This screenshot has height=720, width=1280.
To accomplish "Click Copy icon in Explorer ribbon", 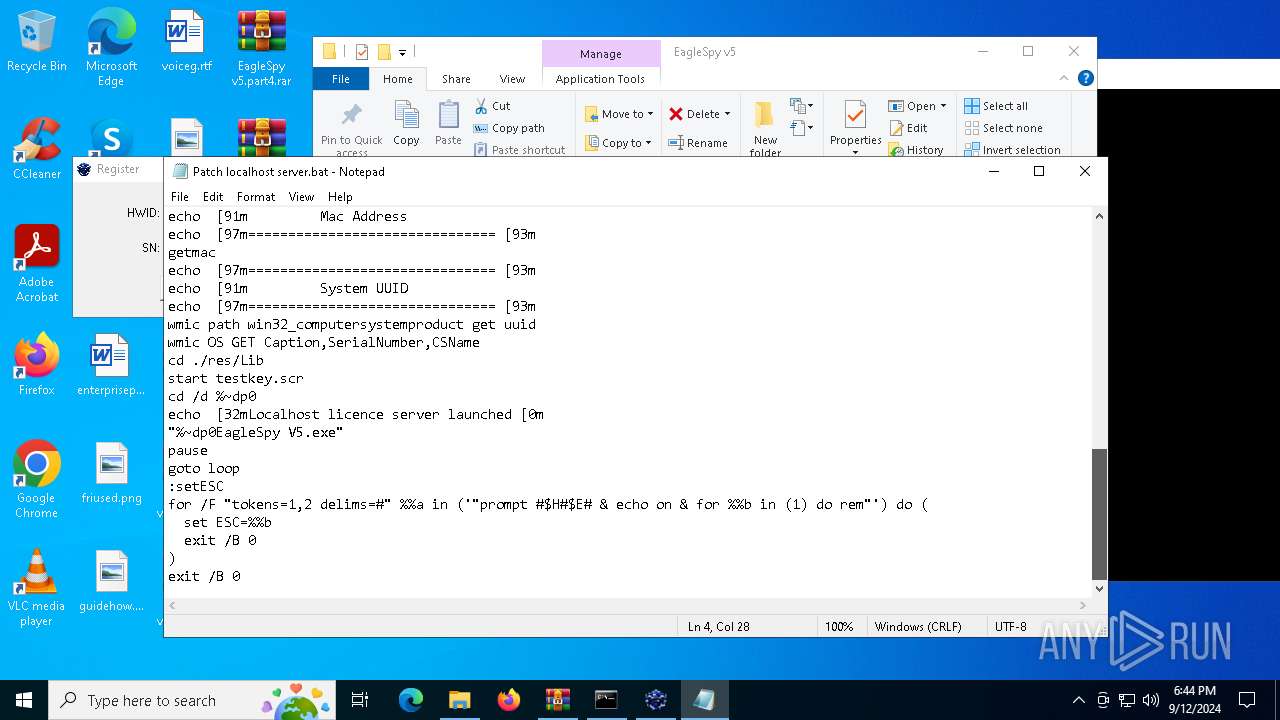I will pos(406,124).
